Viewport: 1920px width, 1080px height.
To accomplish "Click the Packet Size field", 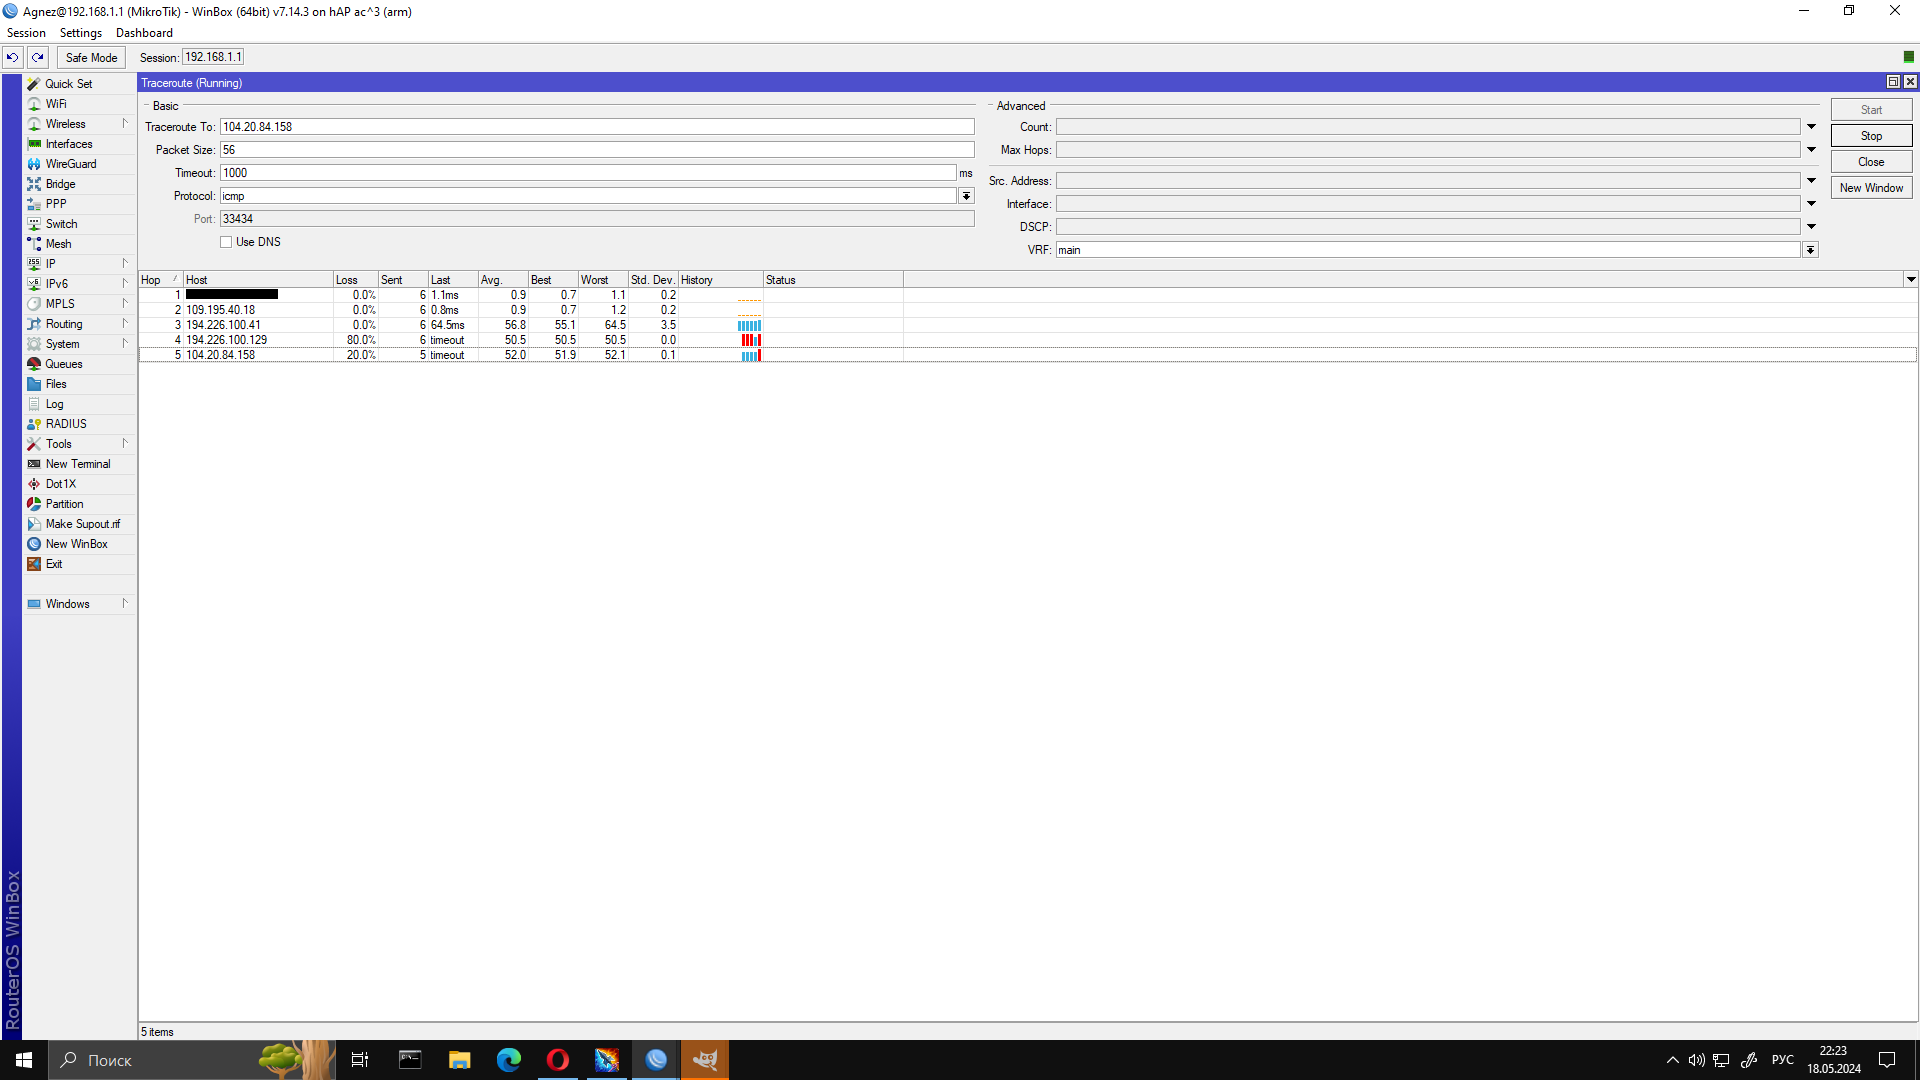I will pyautogui.click(x=597, y=150).
